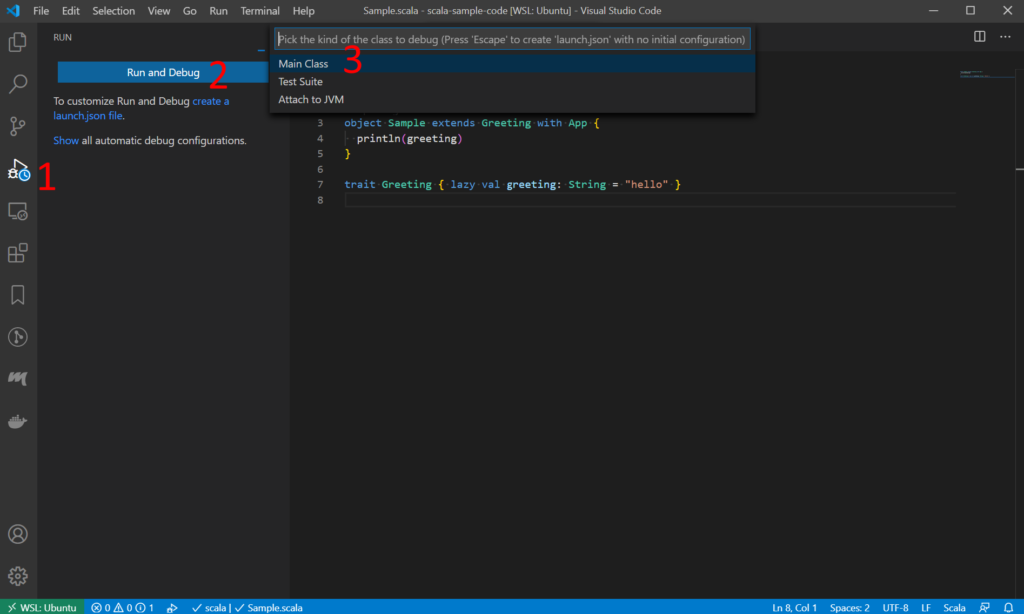Open the Docker view icon

click(18, 421)
